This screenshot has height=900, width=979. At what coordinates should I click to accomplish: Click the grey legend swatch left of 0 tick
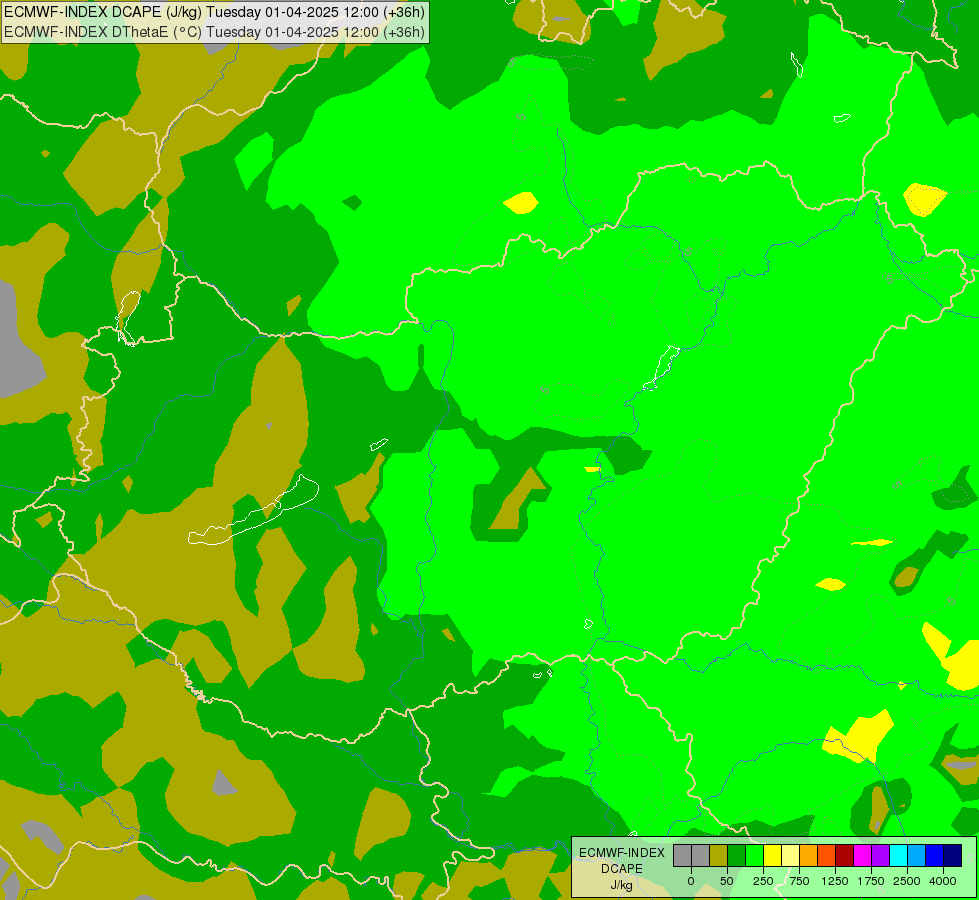[x=682, y=856]
